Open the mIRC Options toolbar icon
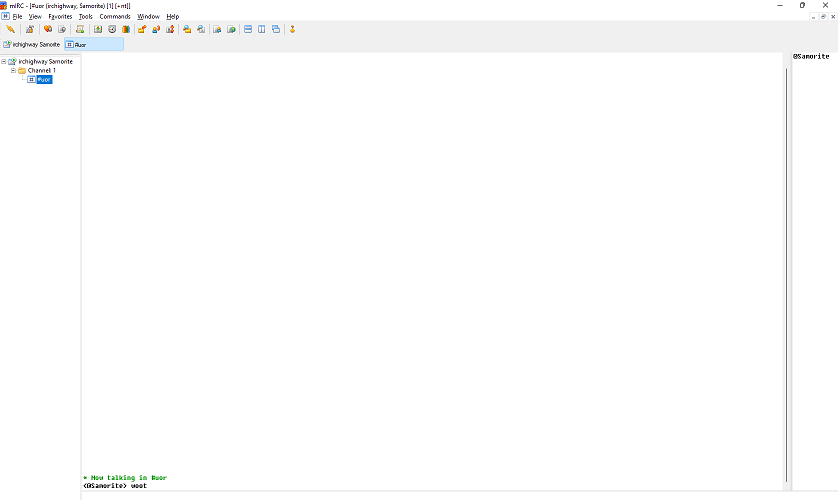Image resolution: width=838 pixels, height=500 pixels. click(30, 29)
